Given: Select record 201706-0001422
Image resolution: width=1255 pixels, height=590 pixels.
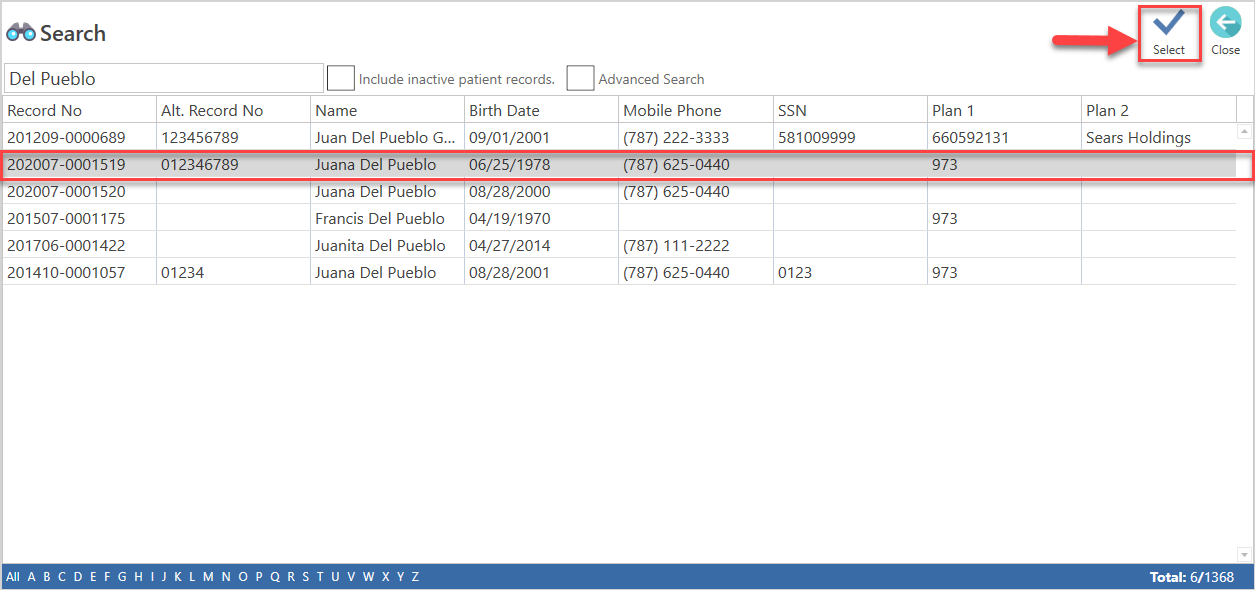Looking at the screenshot, I should tap(619, 245).
